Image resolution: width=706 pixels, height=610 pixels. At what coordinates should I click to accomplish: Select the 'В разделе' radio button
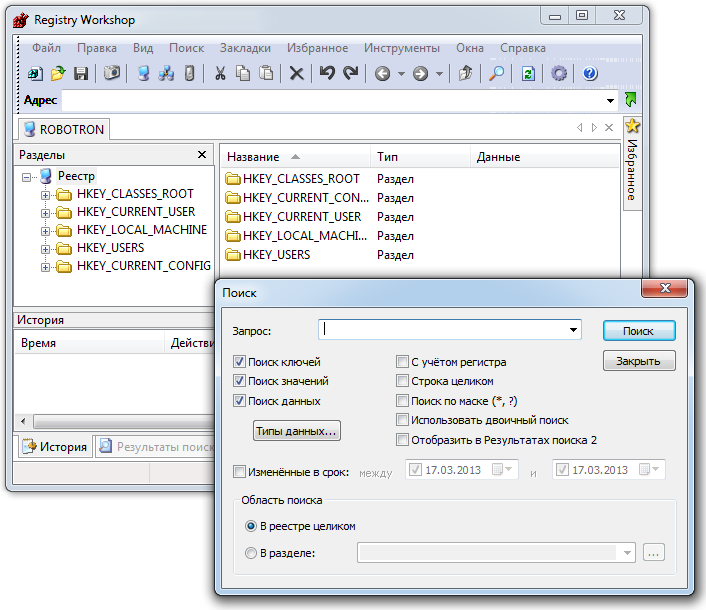tap(250, 552)
